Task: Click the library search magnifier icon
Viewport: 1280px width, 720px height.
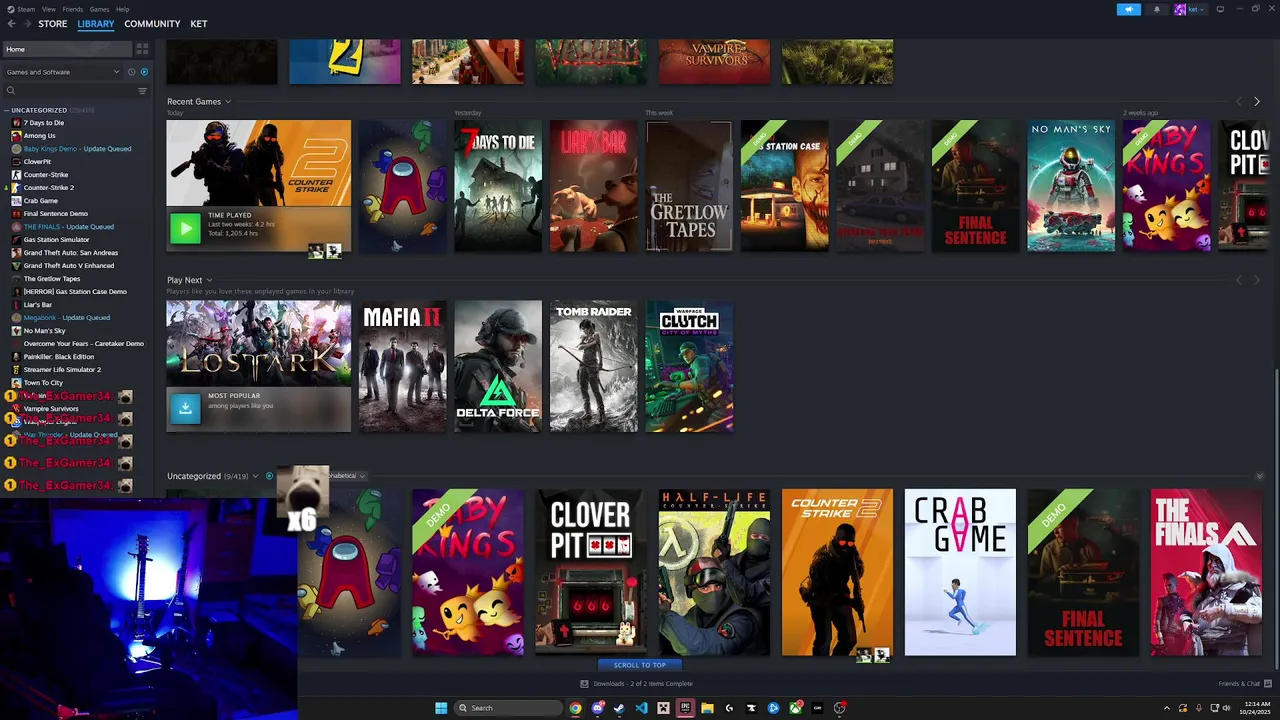Action: click(11, 91)
